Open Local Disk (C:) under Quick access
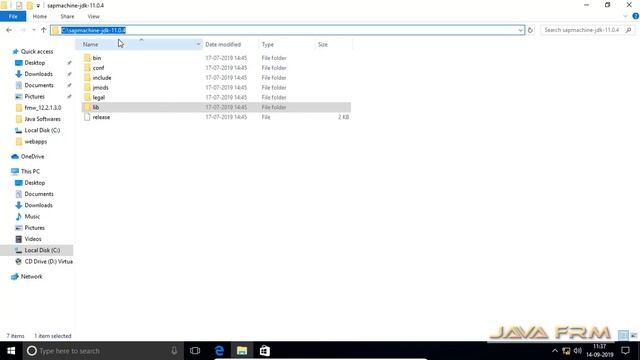 pyautogui.click(x=42, y=130)
